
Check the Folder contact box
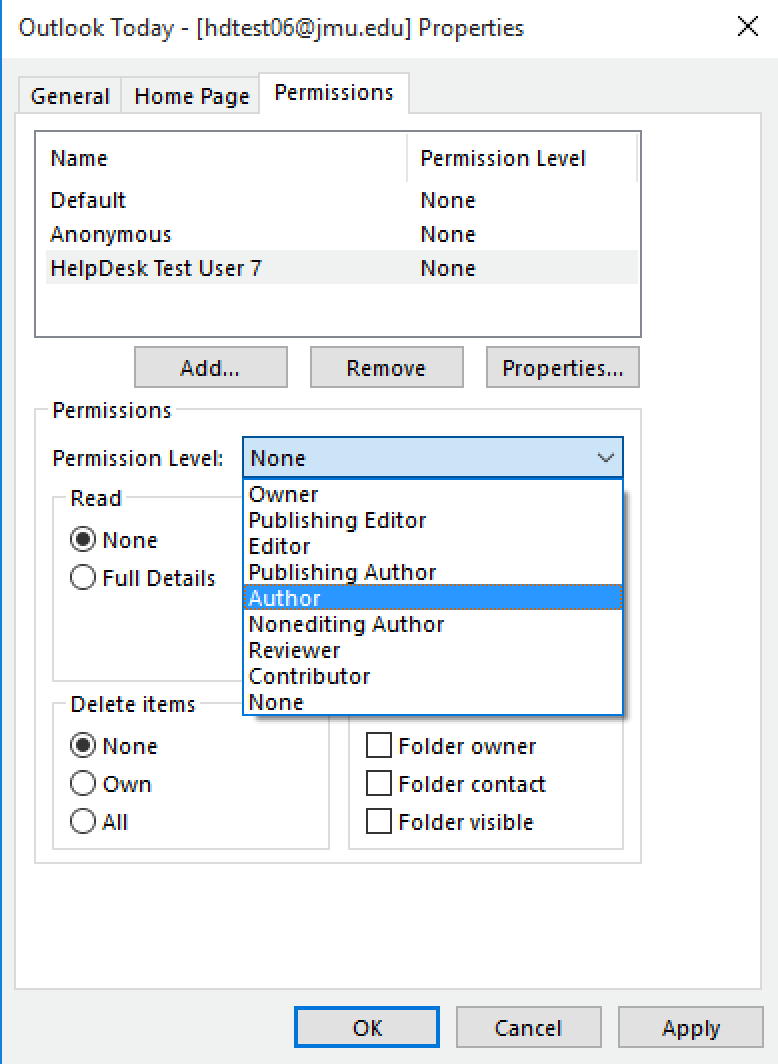tap(379, 784)
